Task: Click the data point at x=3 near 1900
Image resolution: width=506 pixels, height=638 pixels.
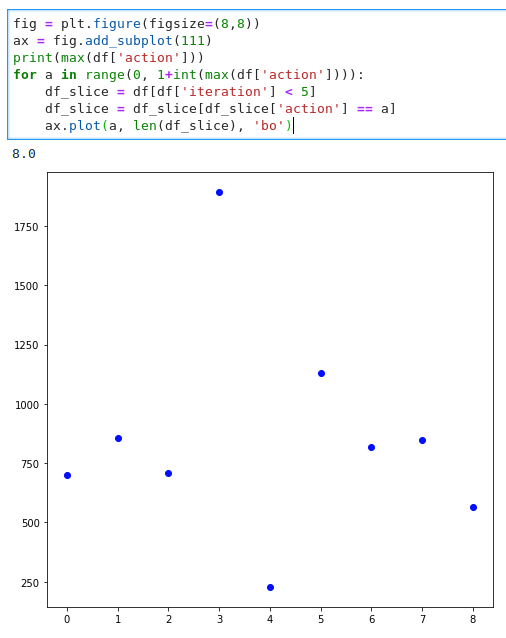Action: click(x=219, y=192)
